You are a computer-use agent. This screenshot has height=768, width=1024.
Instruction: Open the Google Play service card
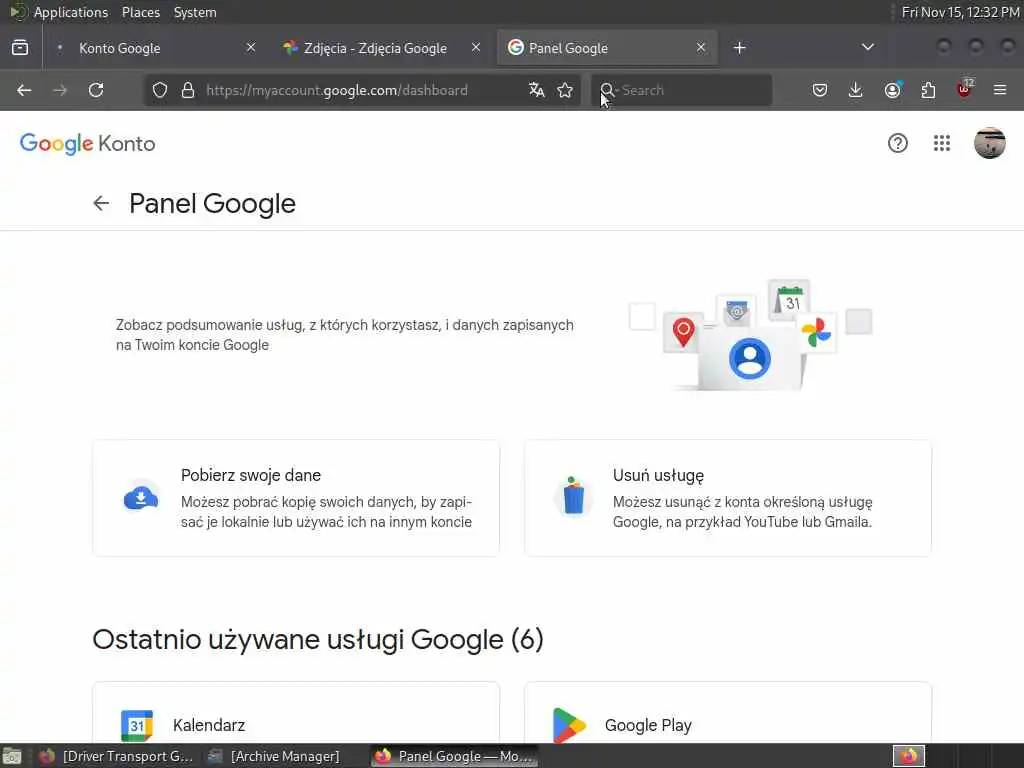tap(728, 713)
